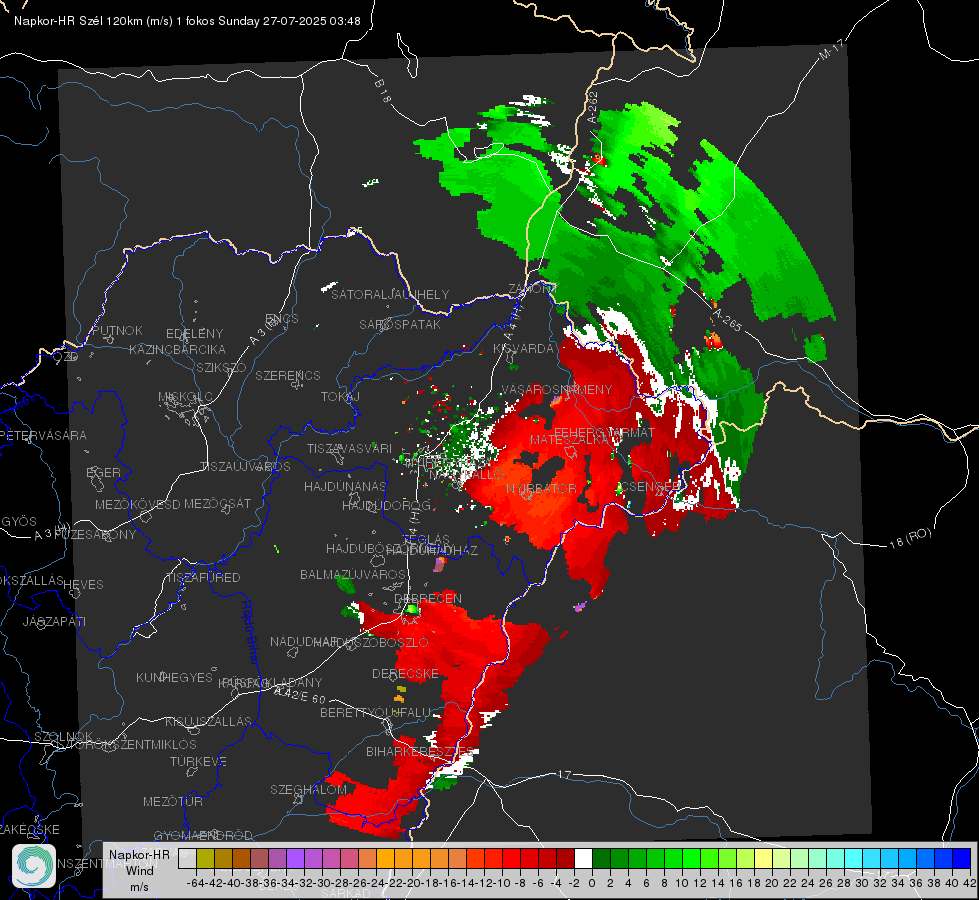Click the DERECSKE city label
Viewport: 979px width, 900px height.
click(405, 674)
